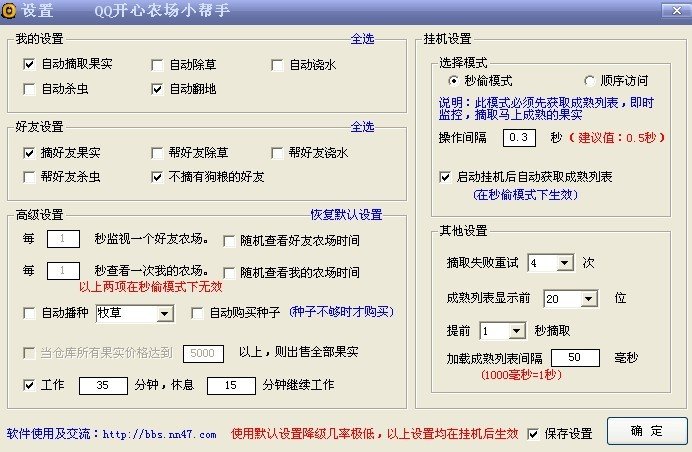This screenshot has width=692, height=452.
Task: Click the 秒监视一个好友农场 interval field
Action: coord(63,239)
